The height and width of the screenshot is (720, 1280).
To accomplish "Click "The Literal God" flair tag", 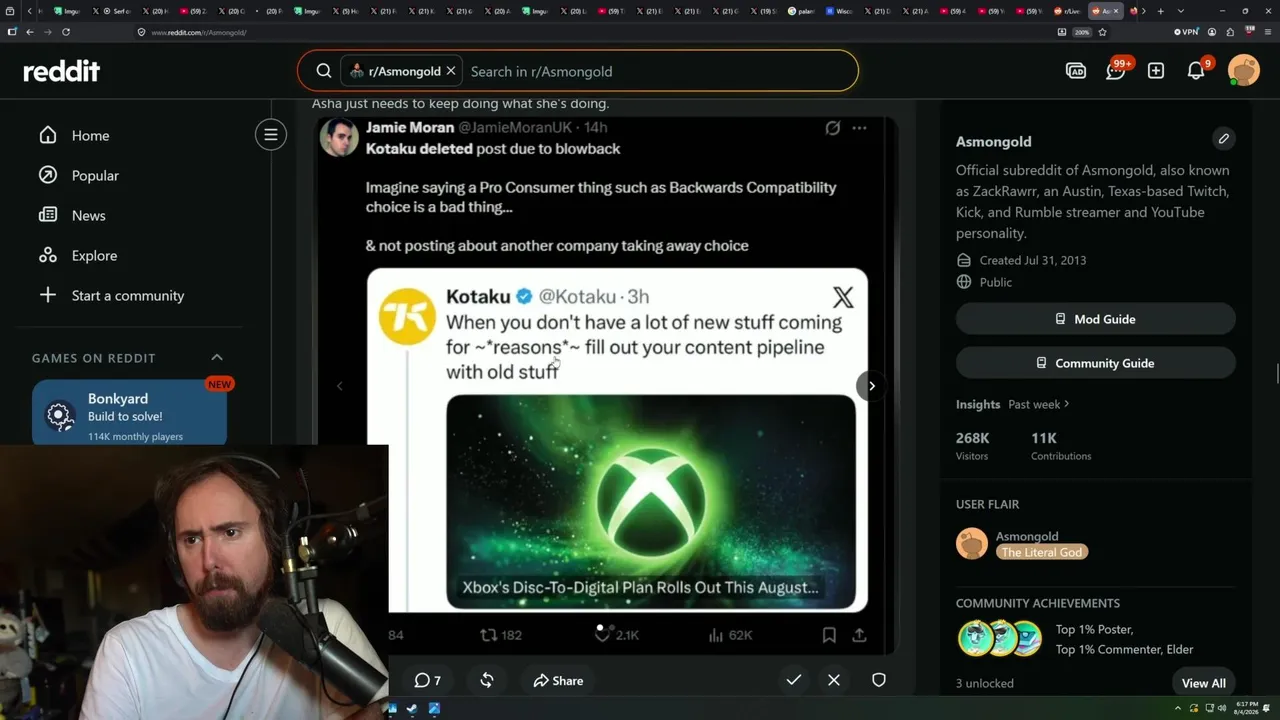I will (x=1042, y=552).
